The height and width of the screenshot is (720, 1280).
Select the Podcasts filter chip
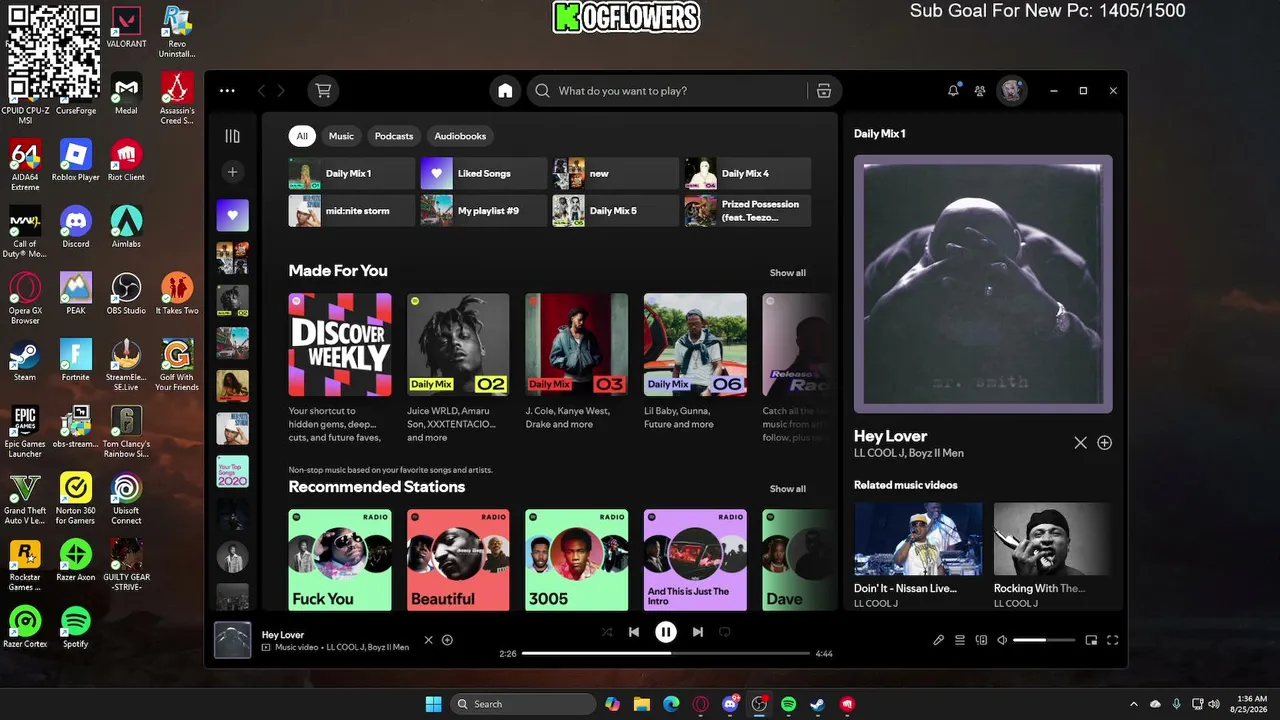coord(394,136)
